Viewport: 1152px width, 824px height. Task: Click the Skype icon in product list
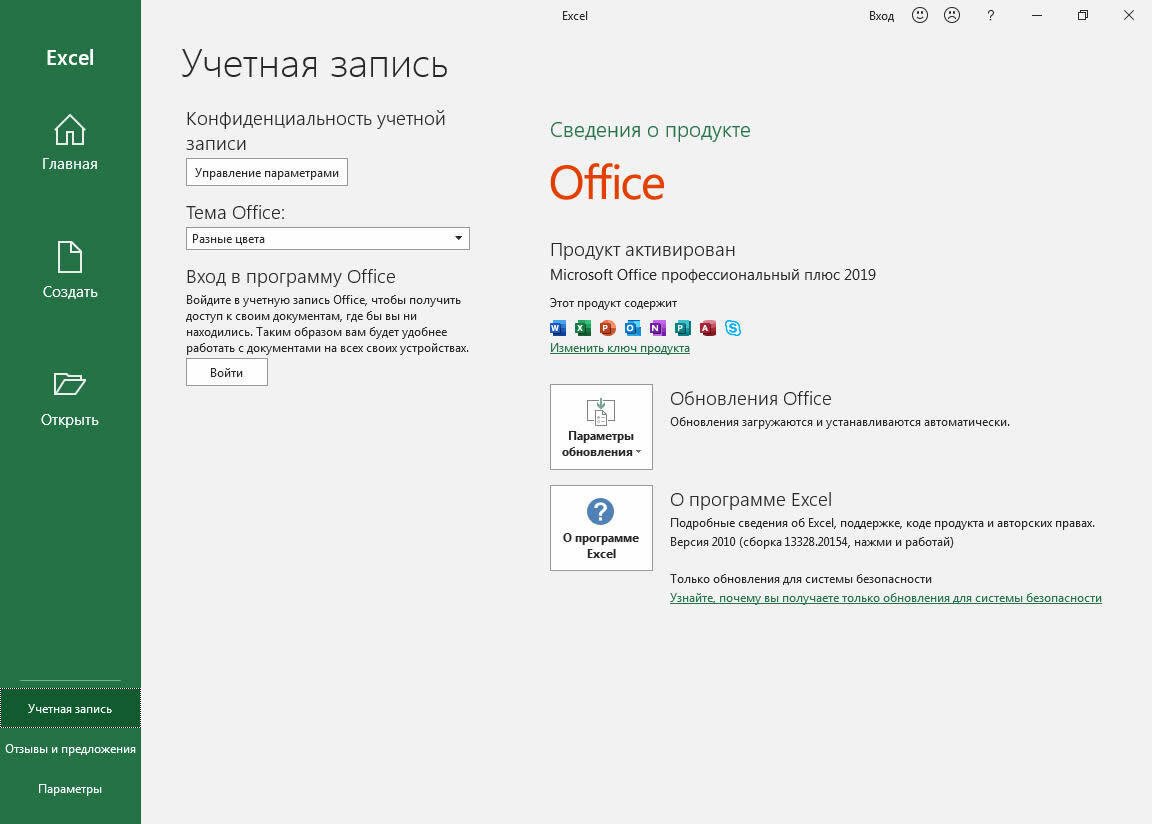coord(733,328)
